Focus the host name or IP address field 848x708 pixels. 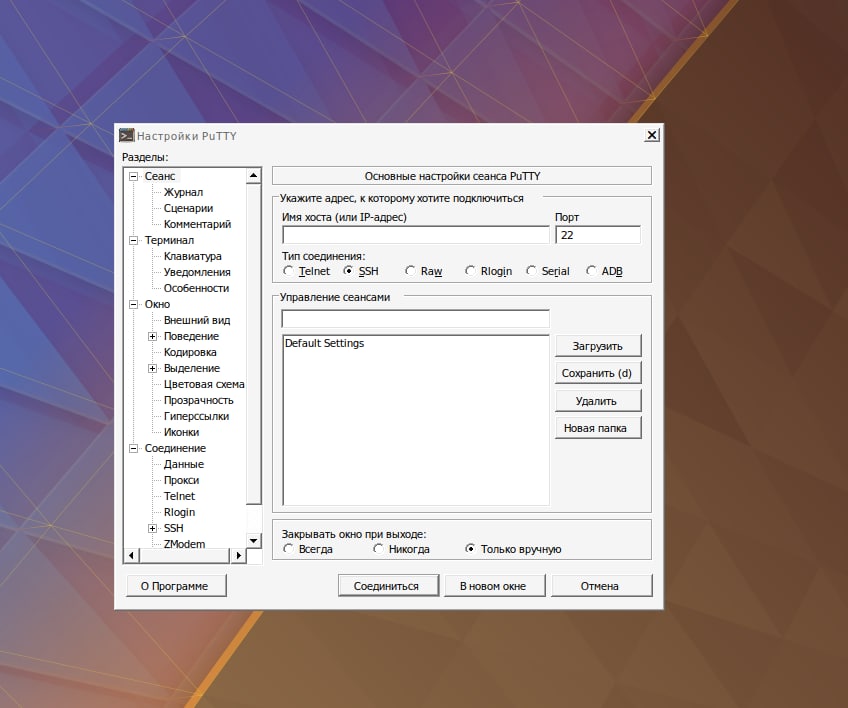click(x=415, y=235)
